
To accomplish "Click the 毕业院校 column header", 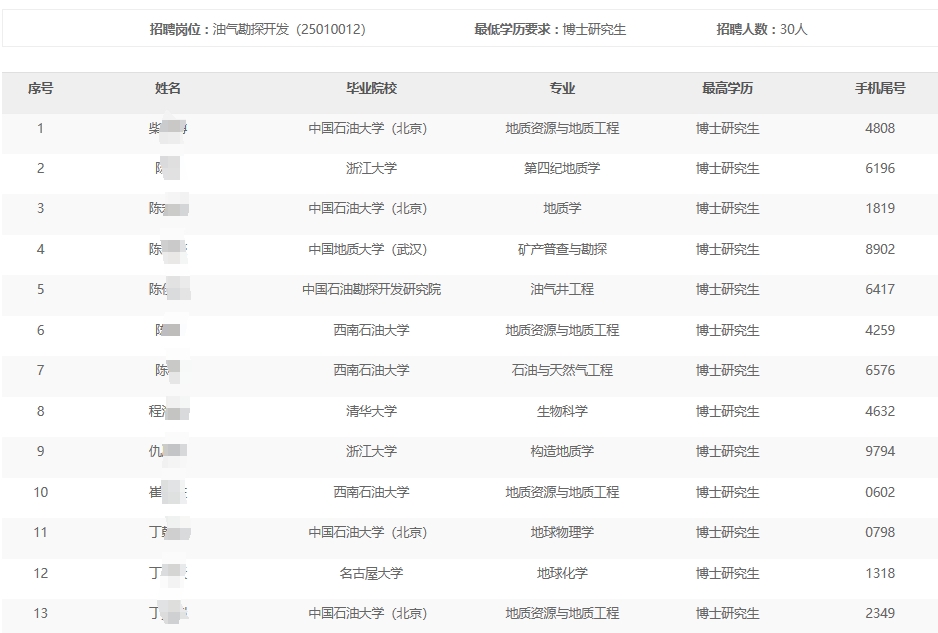I will click(x=371, y=88).
